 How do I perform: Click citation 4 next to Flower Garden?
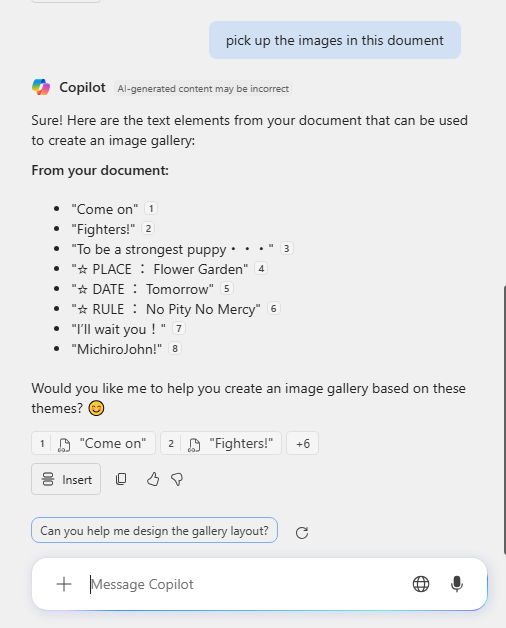[261, 268]
